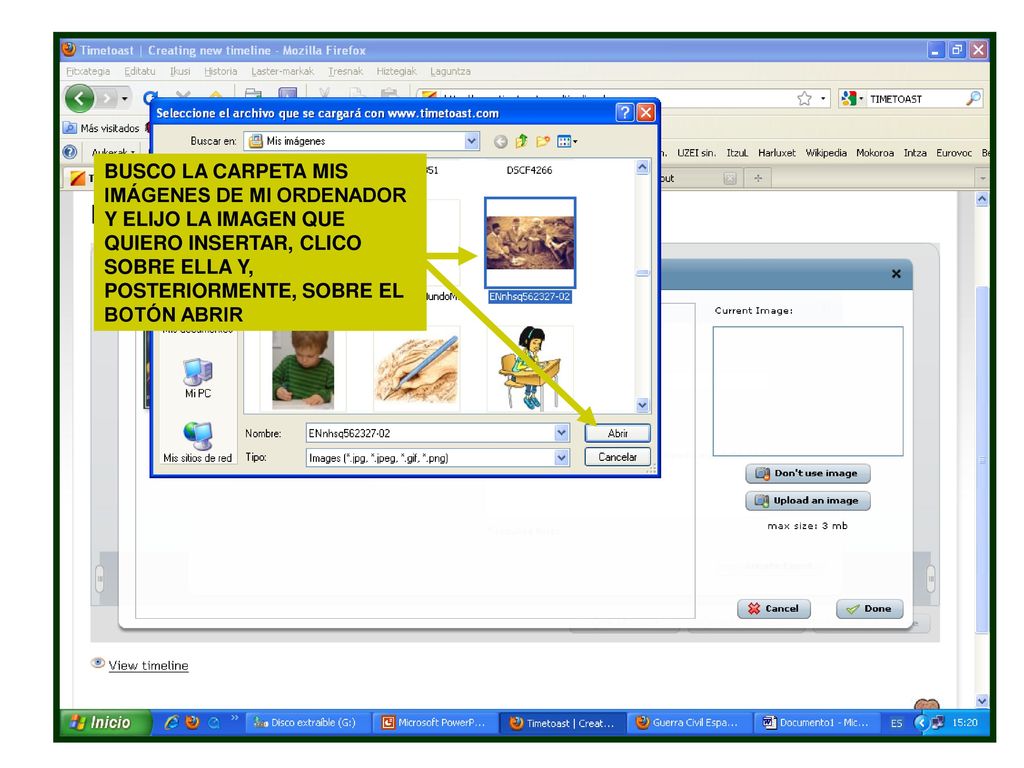Click the Upload an image button
The height and width of the screenshot is (768, 1024).
(x=808, y=501)
